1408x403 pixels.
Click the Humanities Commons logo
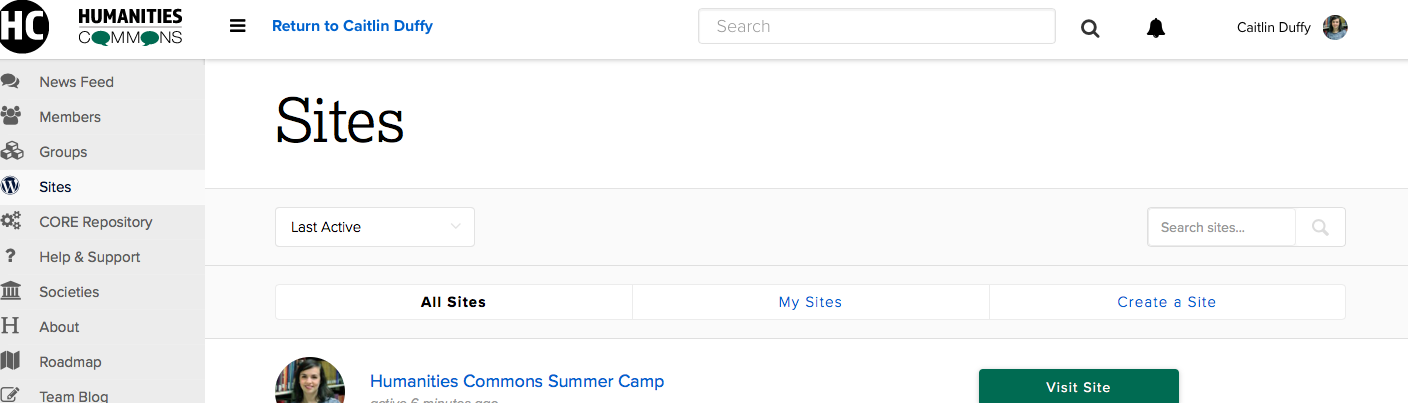click(x=92, y=27)
